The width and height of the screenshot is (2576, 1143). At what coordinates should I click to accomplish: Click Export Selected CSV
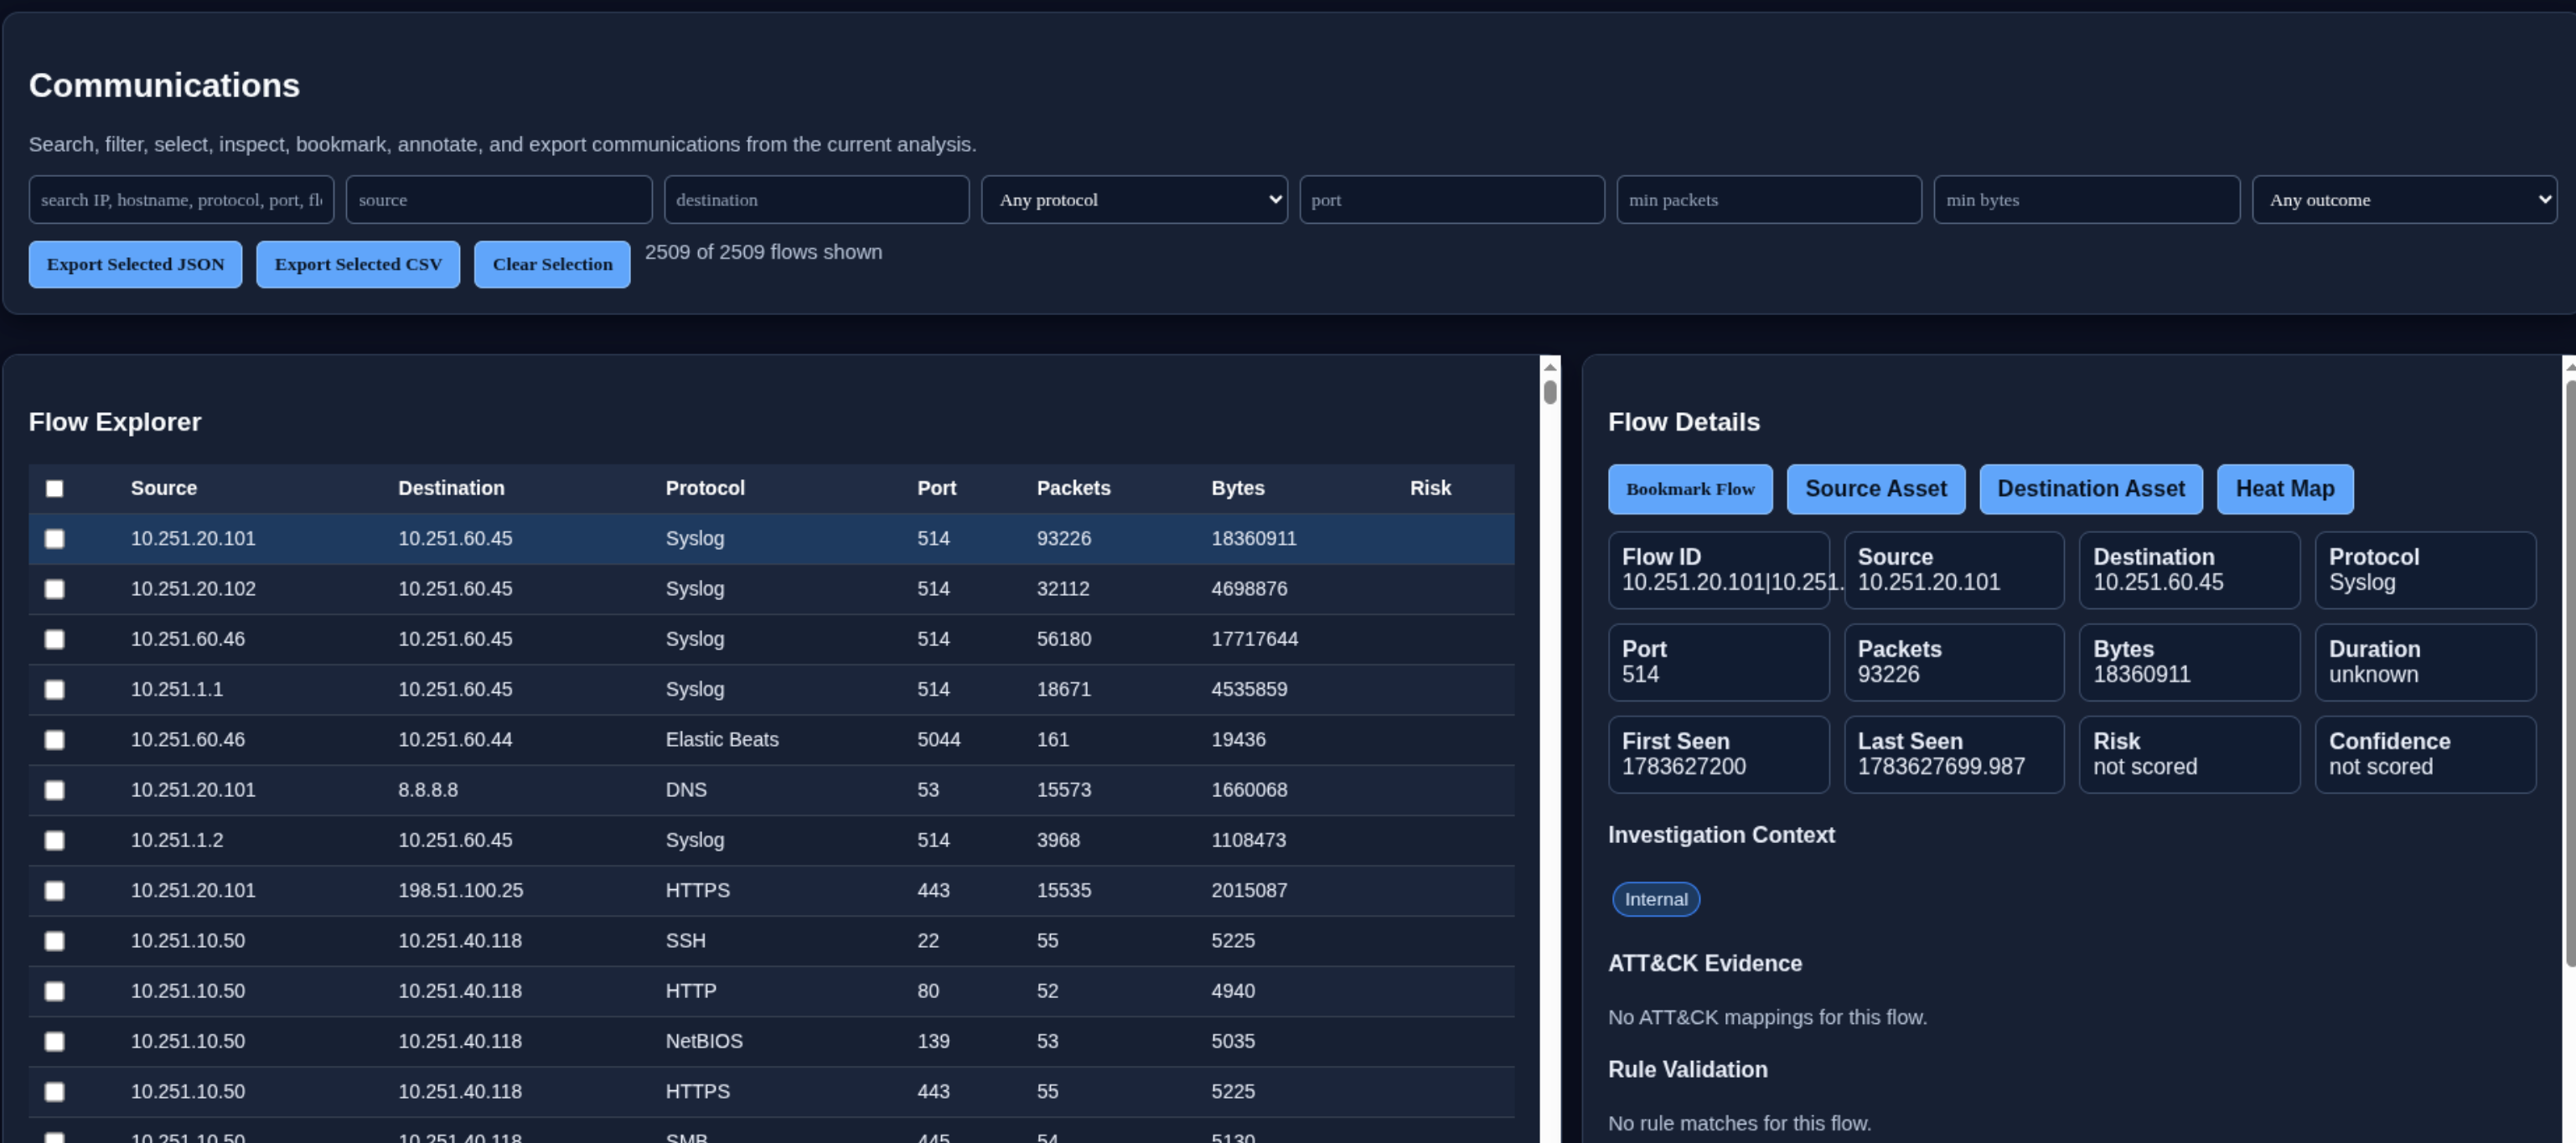click(x=358, y=264)
